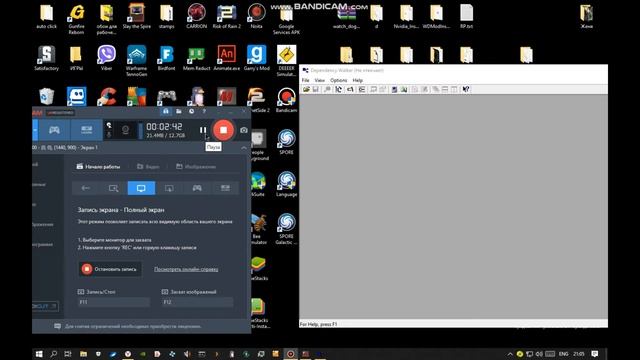
Task: Open the Viber desktop shortcut
Action: [106, 58]
